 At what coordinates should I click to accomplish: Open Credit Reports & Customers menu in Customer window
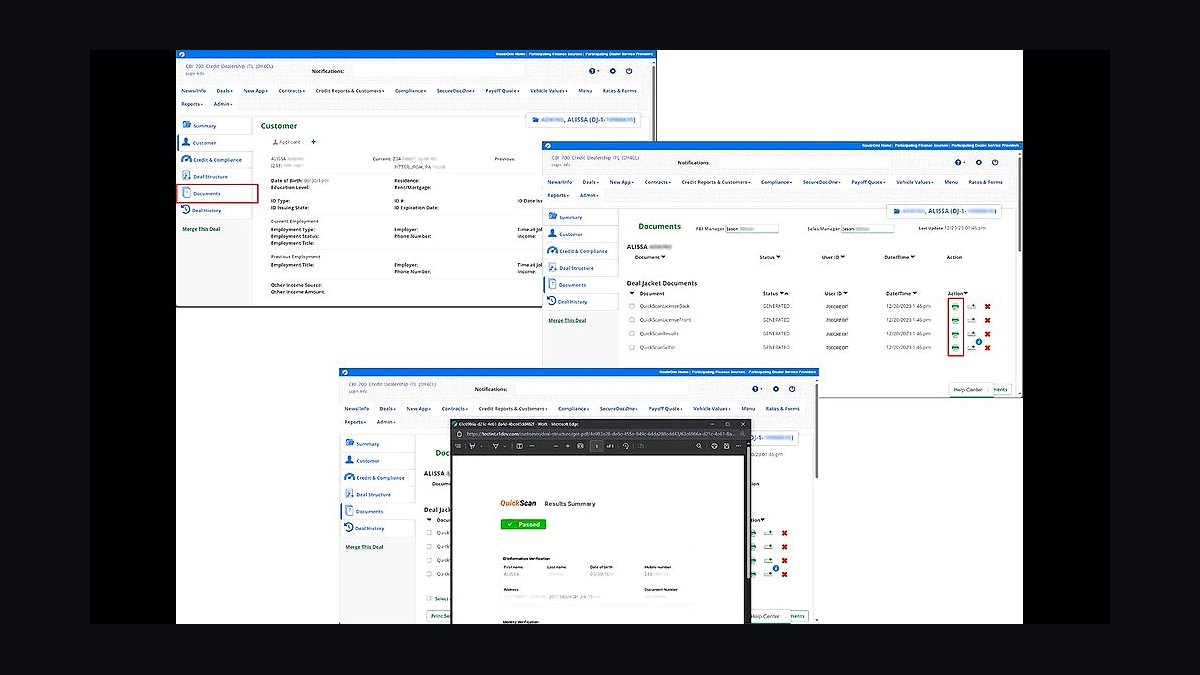tap(350, 91)
